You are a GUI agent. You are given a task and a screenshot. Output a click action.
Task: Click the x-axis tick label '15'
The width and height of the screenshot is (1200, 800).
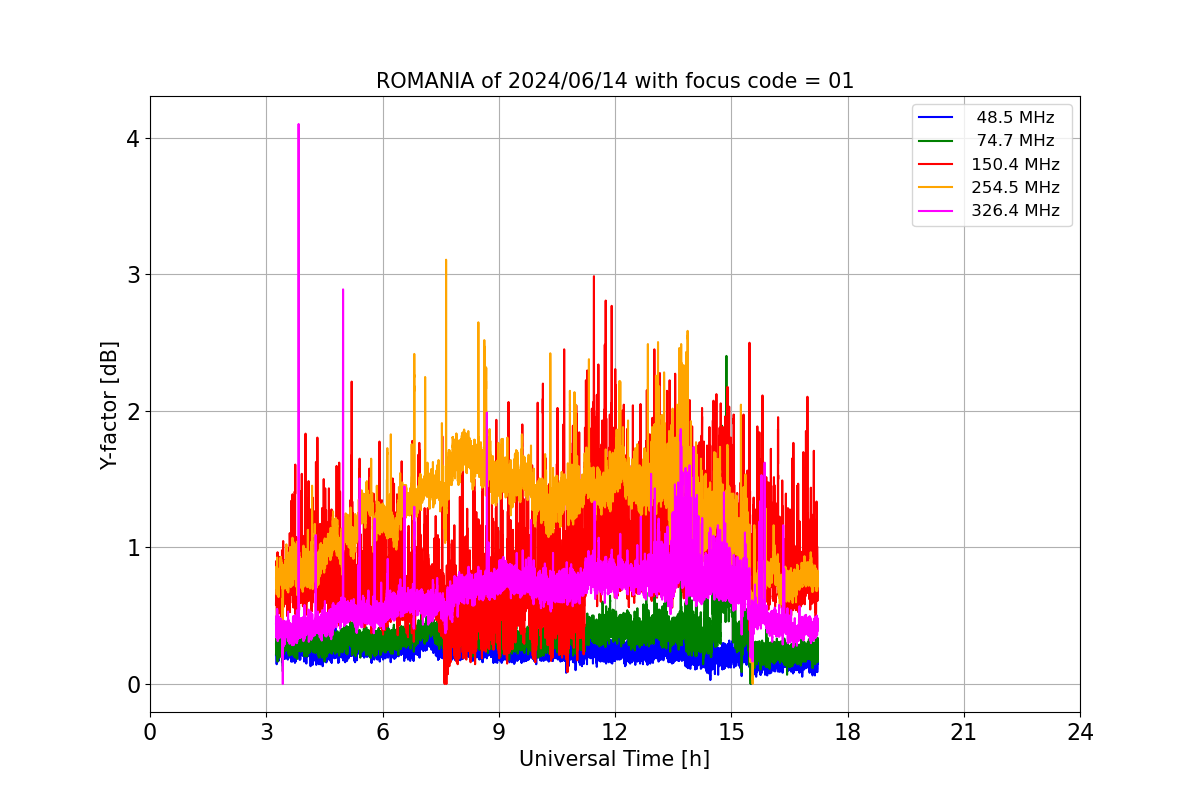(731, 732)
